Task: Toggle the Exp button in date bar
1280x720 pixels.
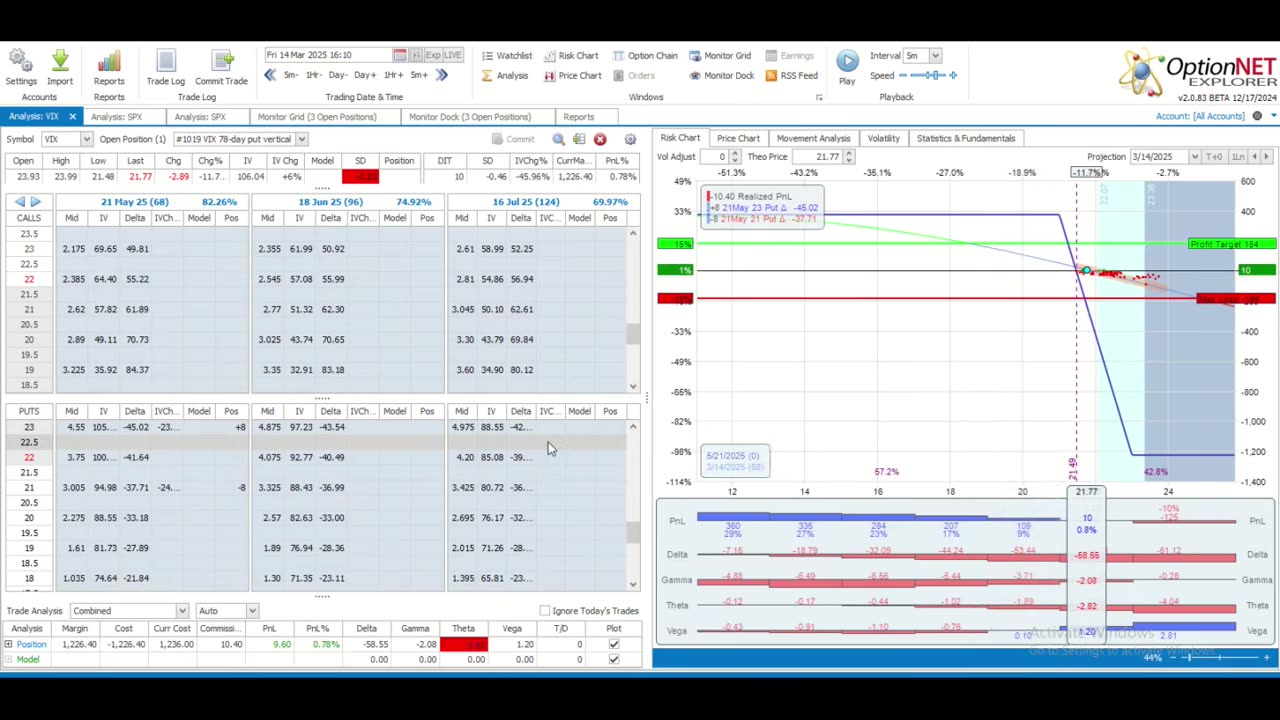Action: pos(433,55)
